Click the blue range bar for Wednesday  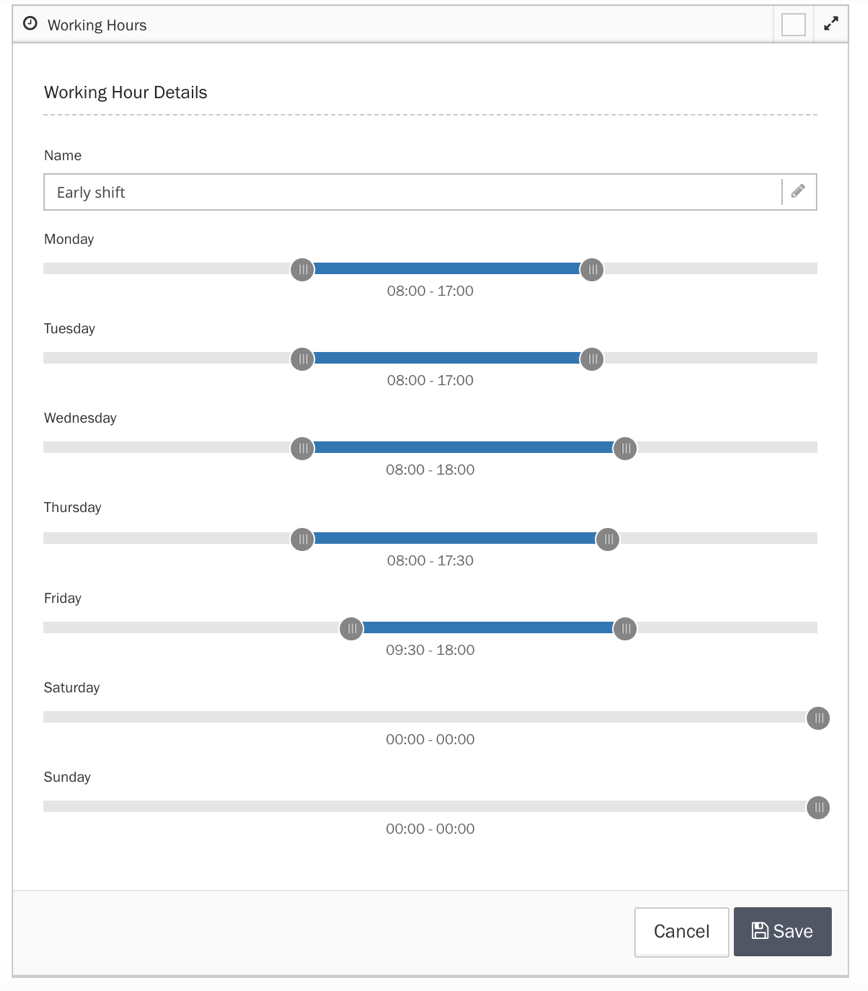tap(463, 448)
